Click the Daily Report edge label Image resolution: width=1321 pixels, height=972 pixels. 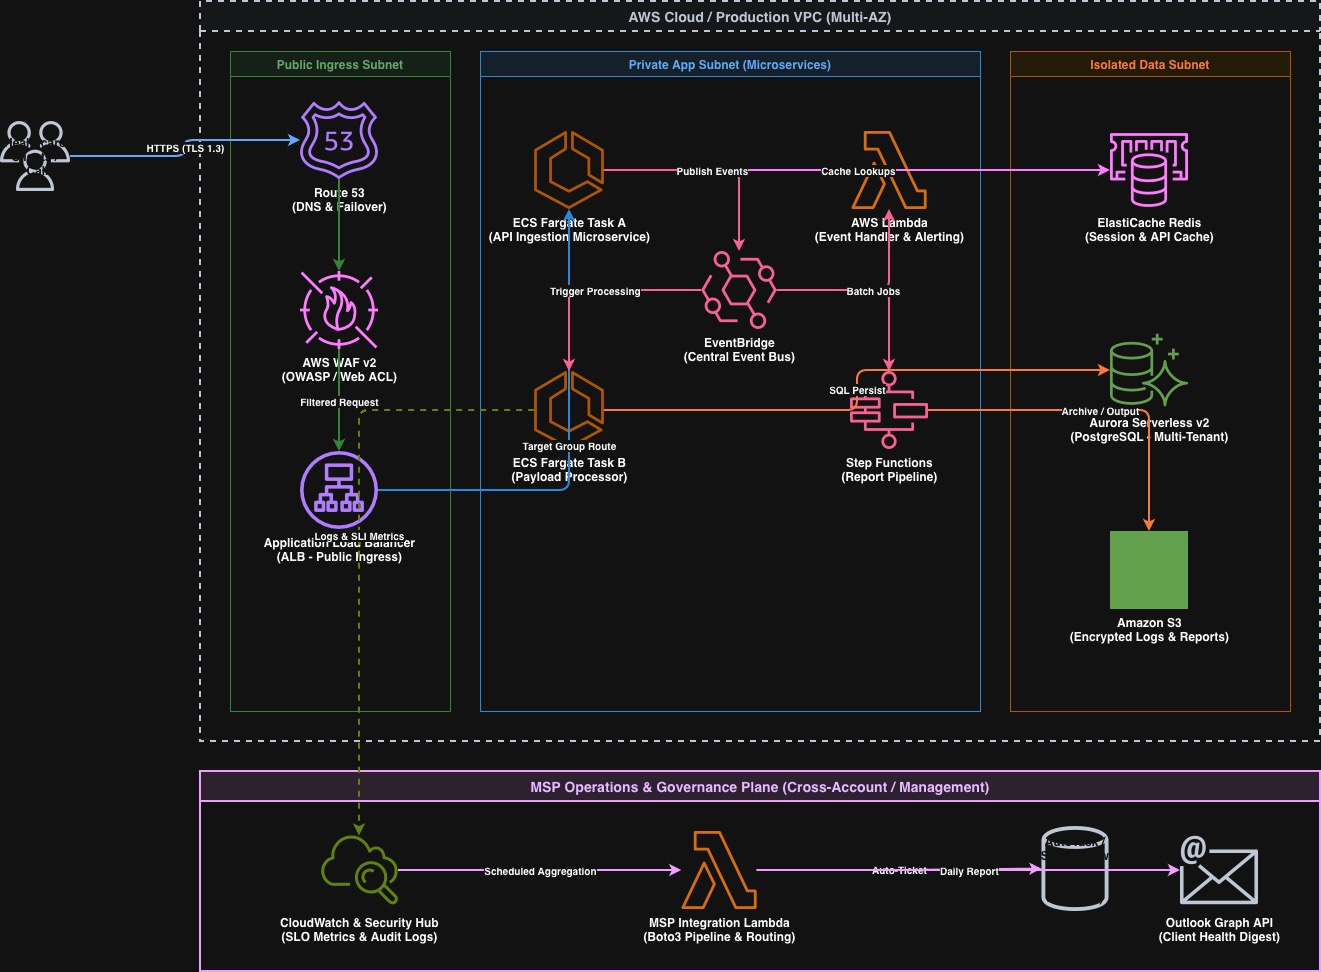pos(969,871)
